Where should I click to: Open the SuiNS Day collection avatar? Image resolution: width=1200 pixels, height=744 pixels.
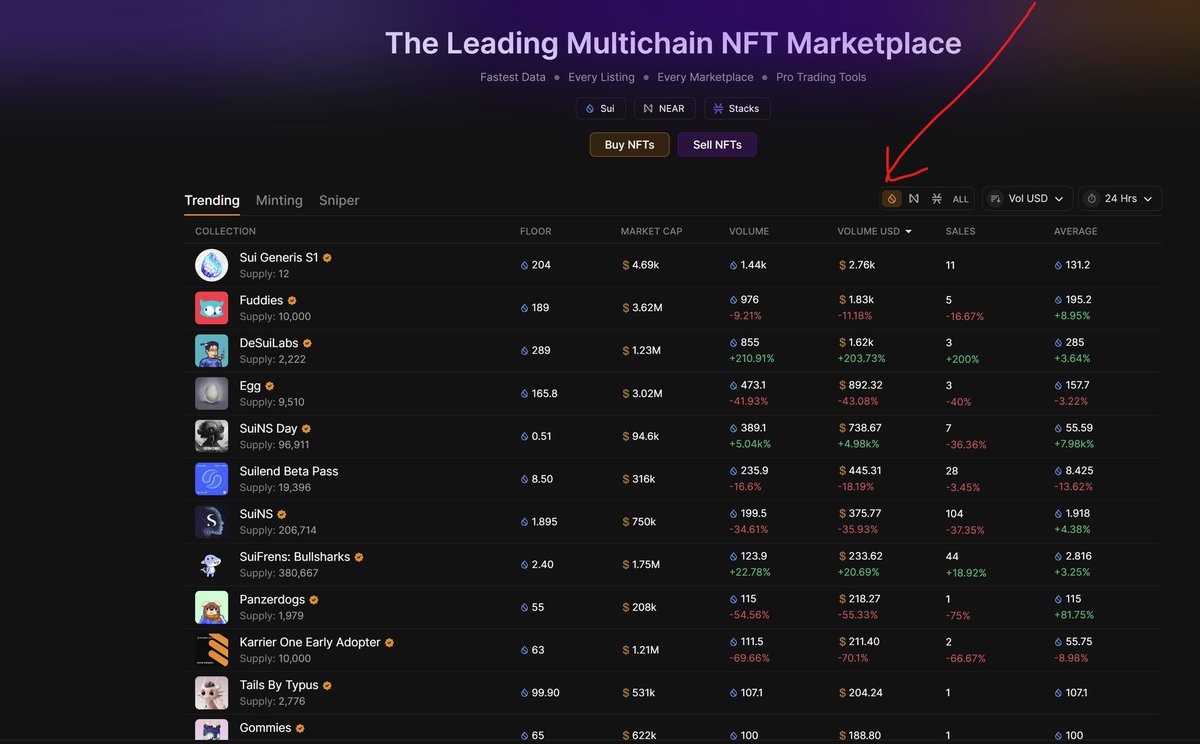point(211,436)
